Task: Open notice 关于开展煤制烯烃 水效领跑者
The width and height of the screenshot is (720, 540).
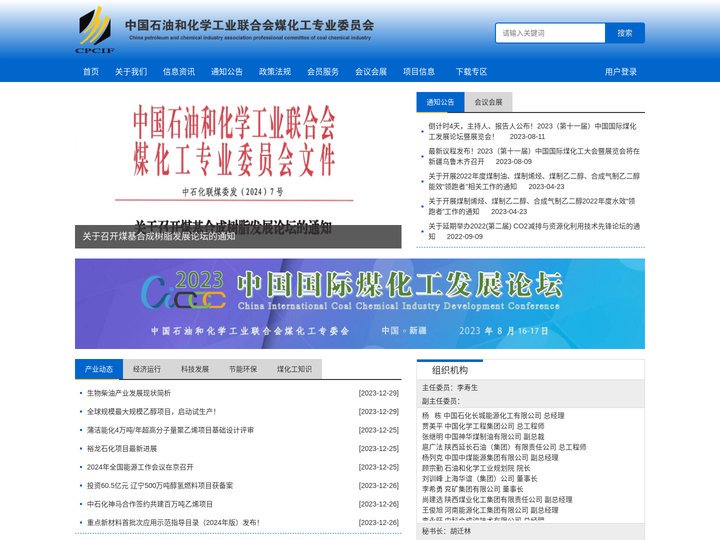Action: click(x=532, y=206)
